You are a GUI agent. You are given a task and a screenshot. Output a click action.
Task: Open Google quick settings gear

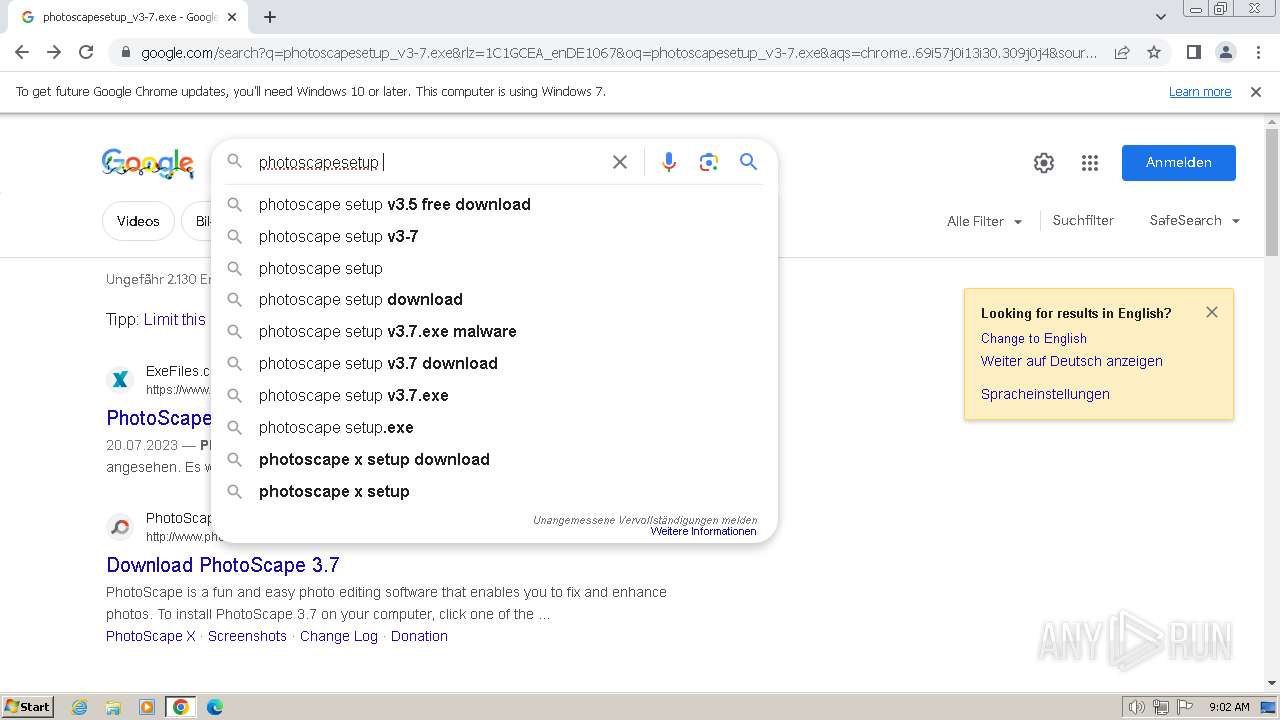1044,163
